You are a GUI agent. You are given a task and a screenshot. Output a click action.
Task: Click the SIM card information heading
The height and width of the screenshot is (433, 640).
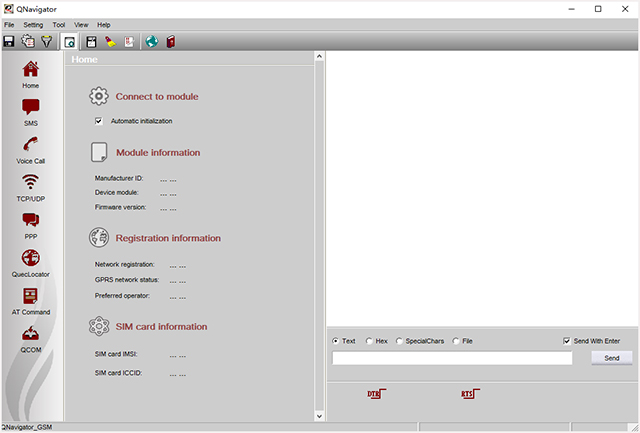click(x=161, y=326)
